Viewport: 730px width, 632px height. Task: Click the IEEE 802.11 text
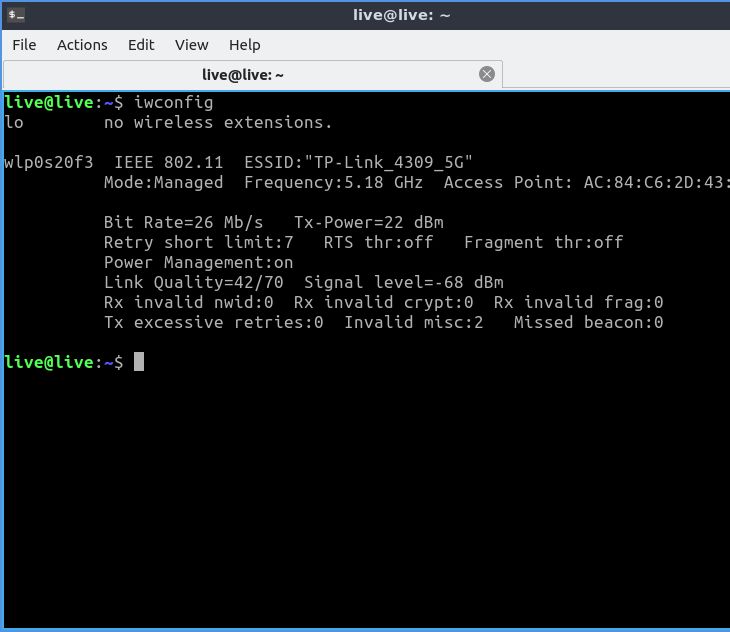[x=169, y=162]
